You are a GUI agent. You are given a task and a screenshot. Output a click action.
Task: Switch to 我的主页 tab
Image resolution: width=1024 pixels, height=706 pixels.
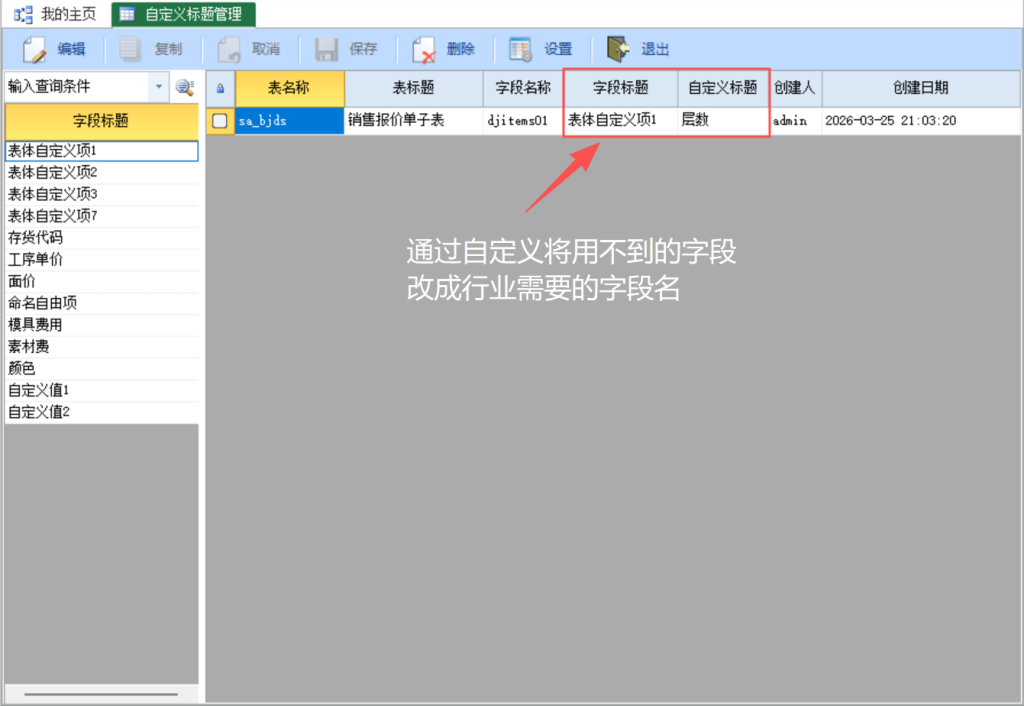pyautogui.click(x=56, y=14)
